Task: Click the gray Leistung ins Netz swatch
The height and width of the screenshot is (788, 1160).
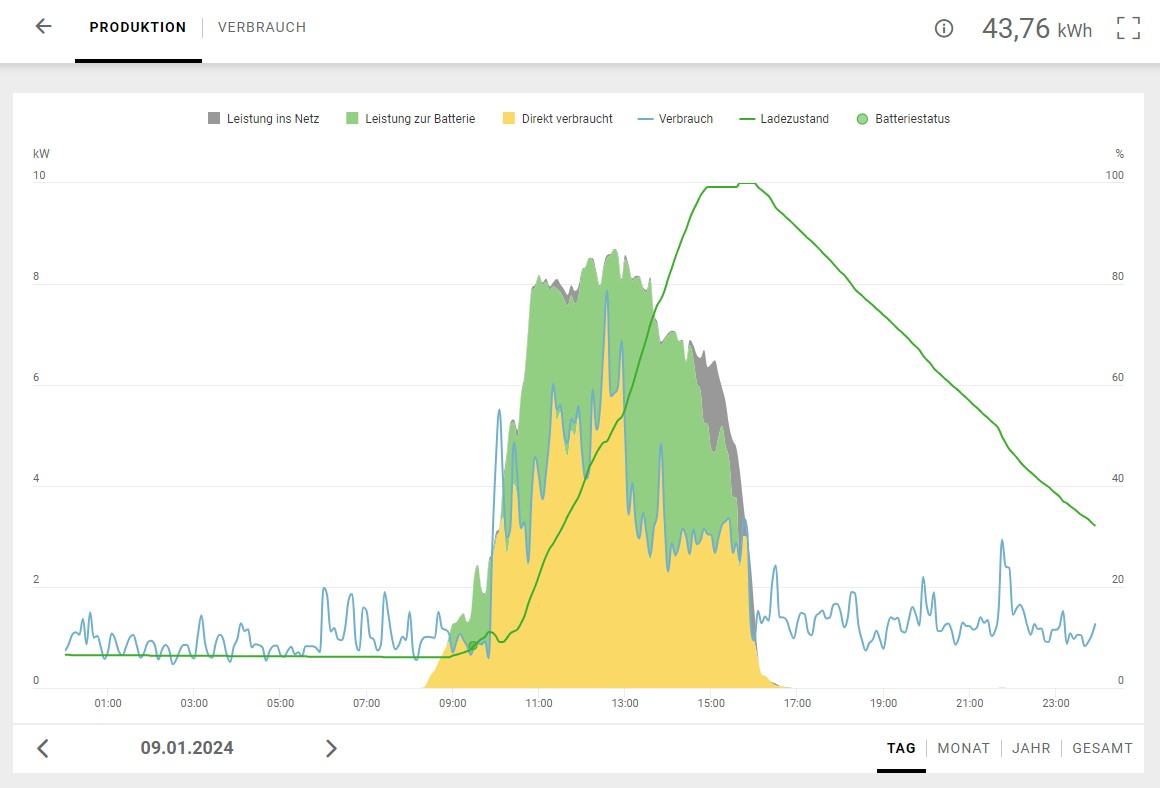Action: click(214, 118)
